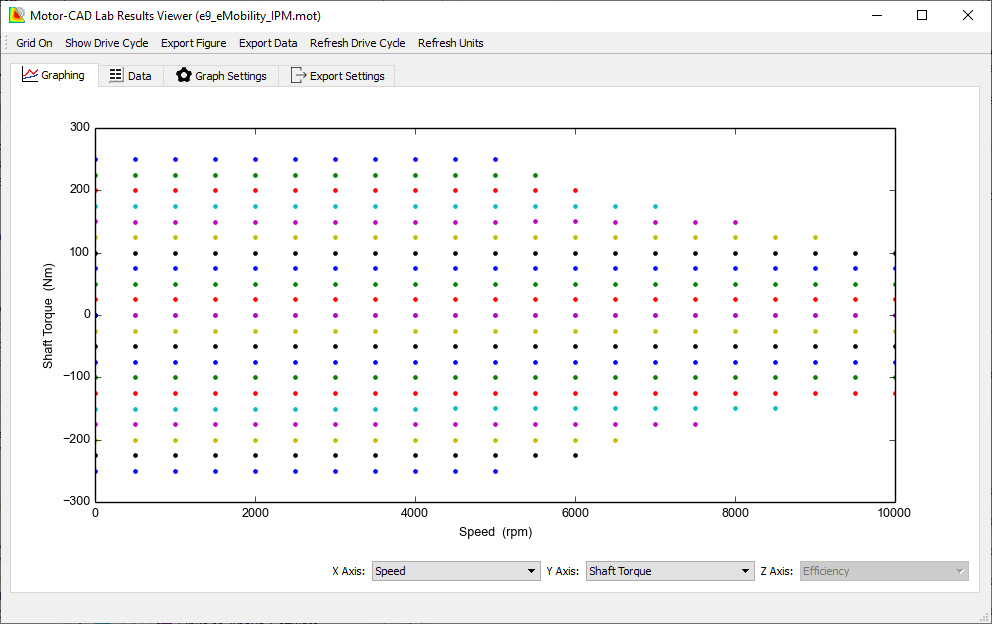Minimize the Lab Results Viewer window

[877, 15]
